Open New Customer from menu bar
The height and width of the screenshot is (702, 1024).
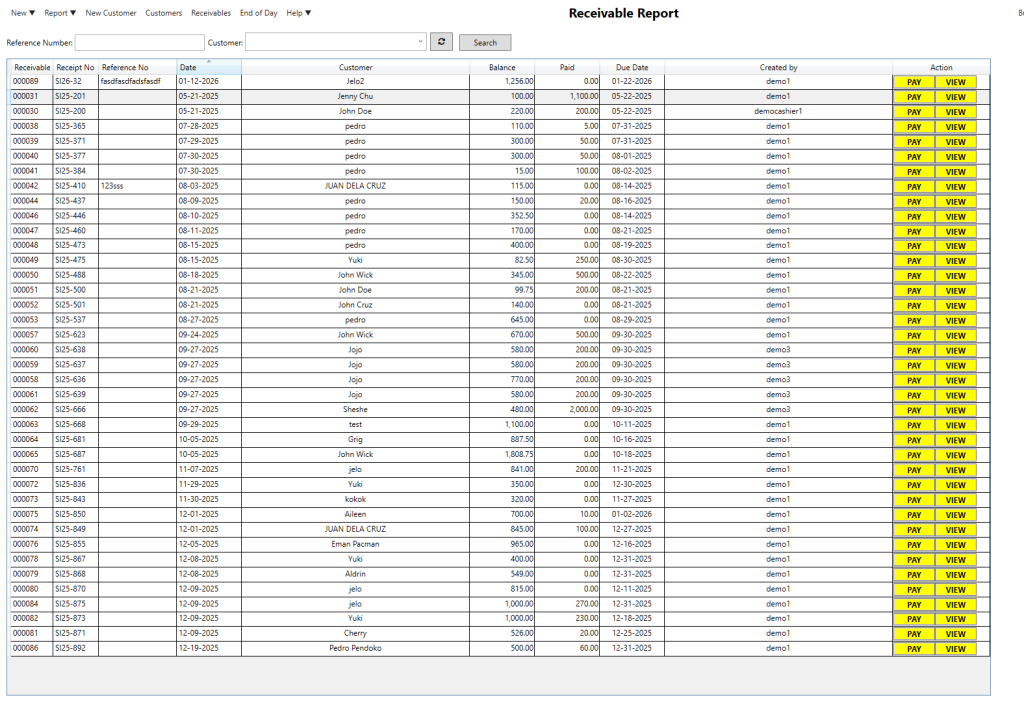tap(111, 13)
